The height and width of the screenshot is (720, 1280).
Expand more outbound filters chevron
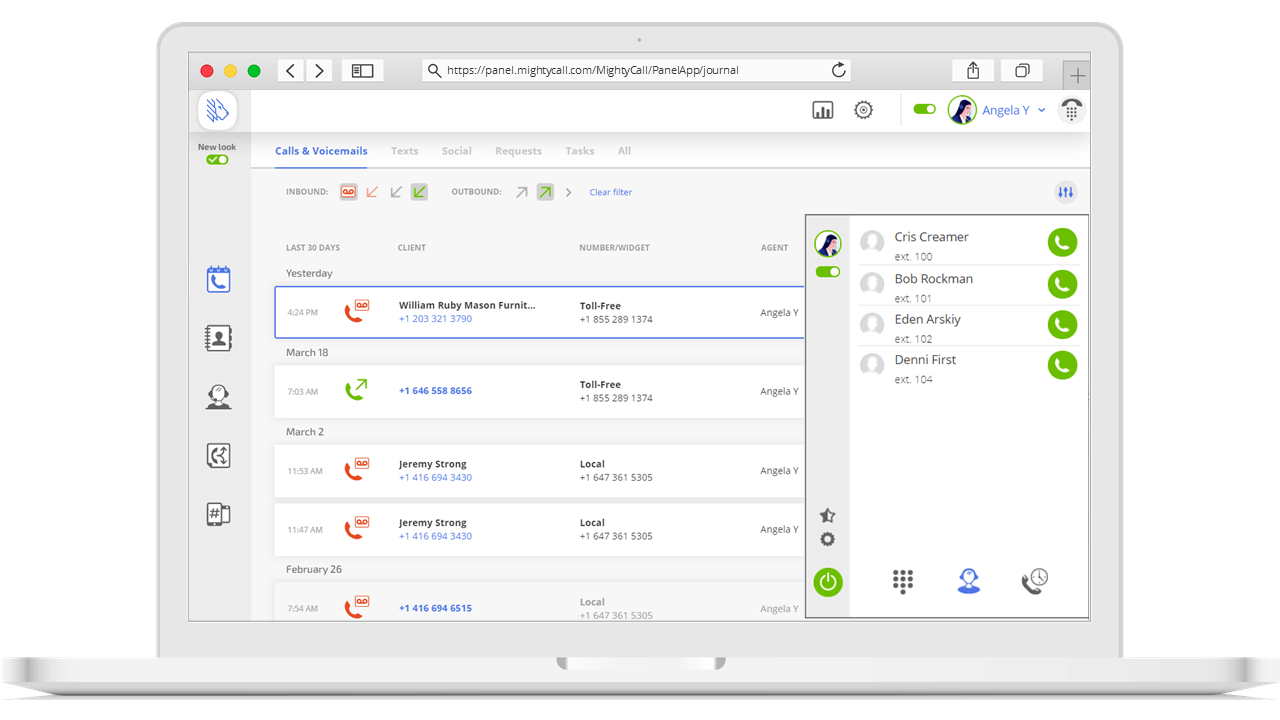click(568, 192)
